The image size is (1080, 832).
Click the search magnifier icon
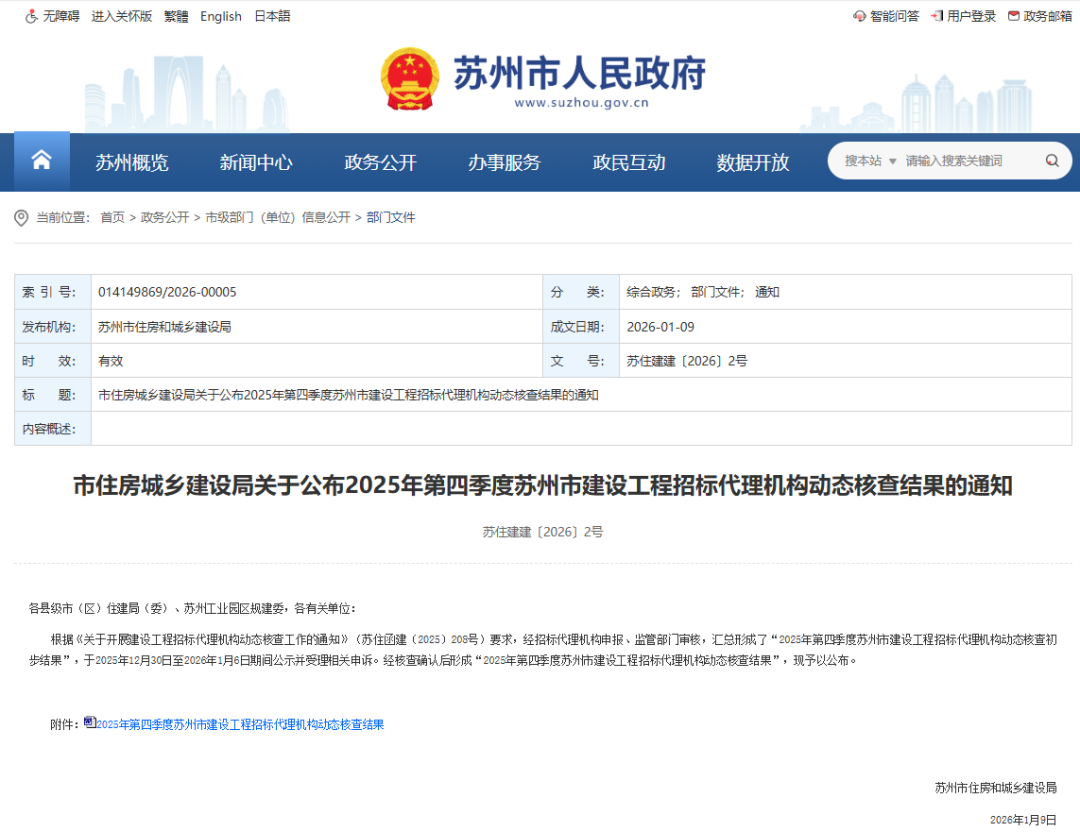click(x=1052, y=161)
